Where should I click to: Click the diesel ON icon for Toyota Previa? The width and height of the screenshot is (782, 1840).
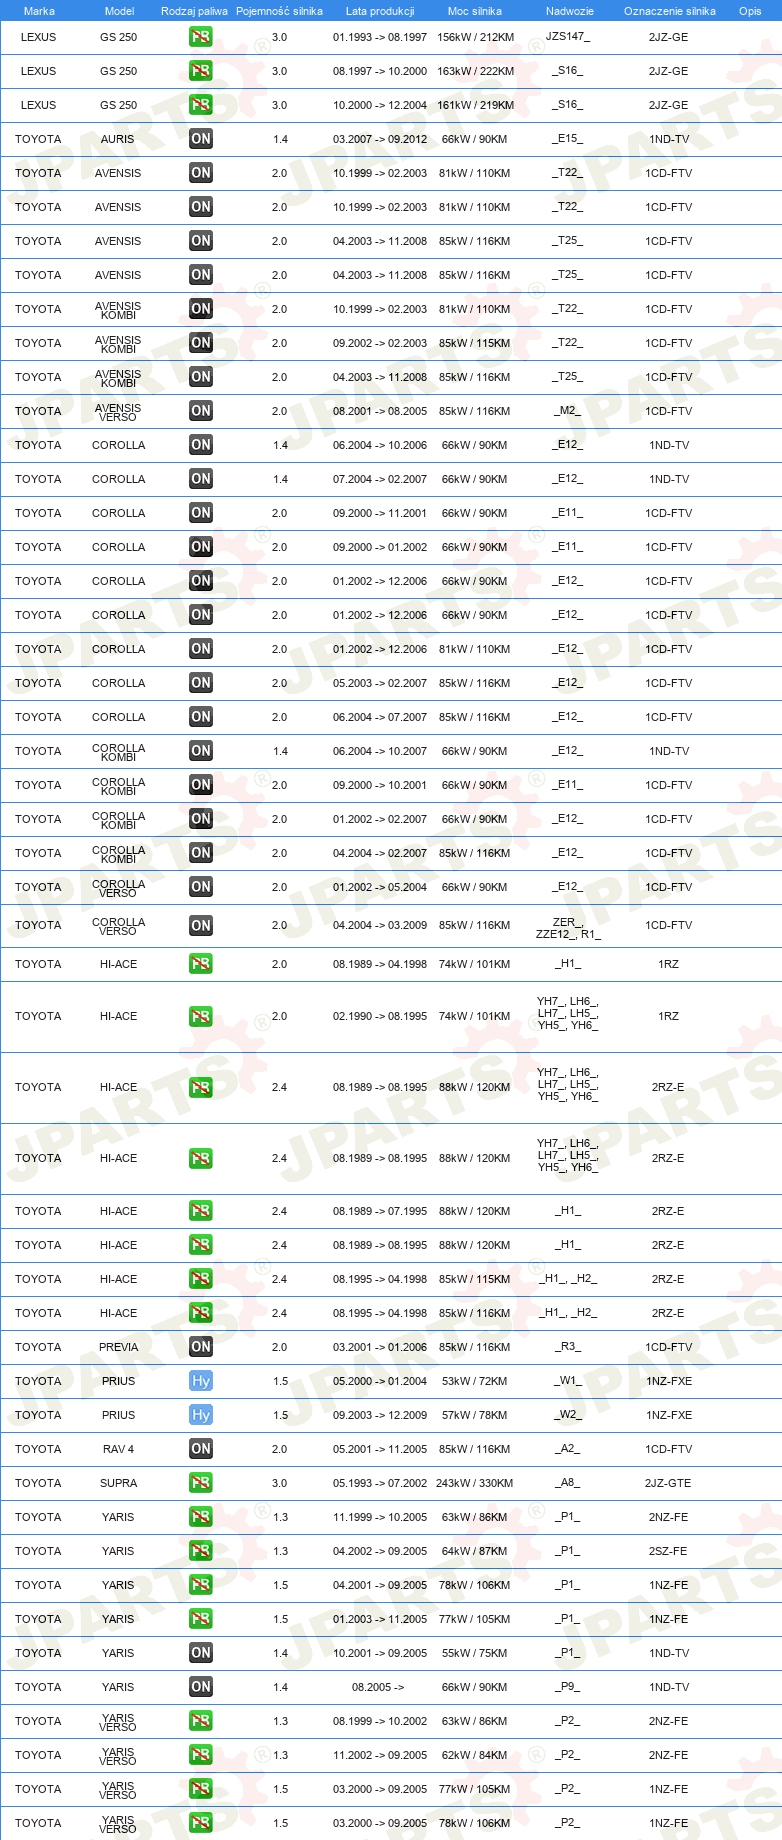point(201,1347)
